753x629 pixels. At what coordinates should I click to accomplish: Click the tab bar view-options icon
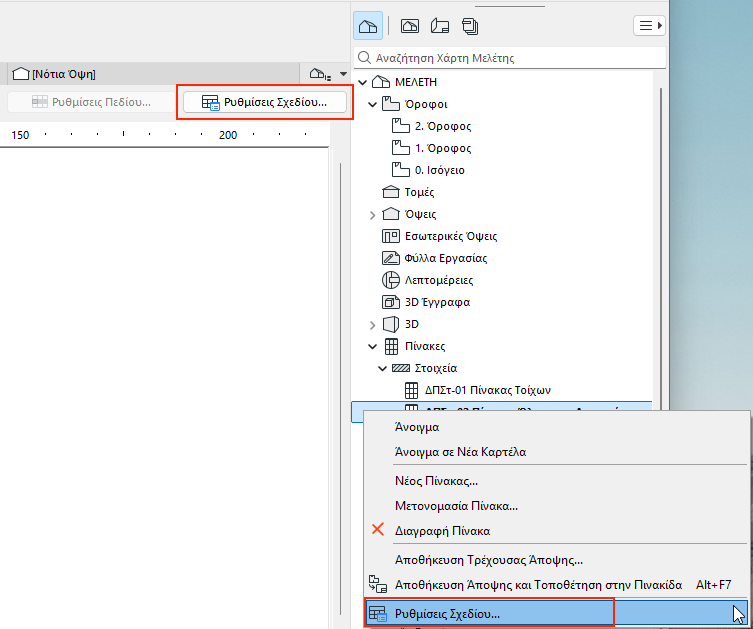pos(320,74)
